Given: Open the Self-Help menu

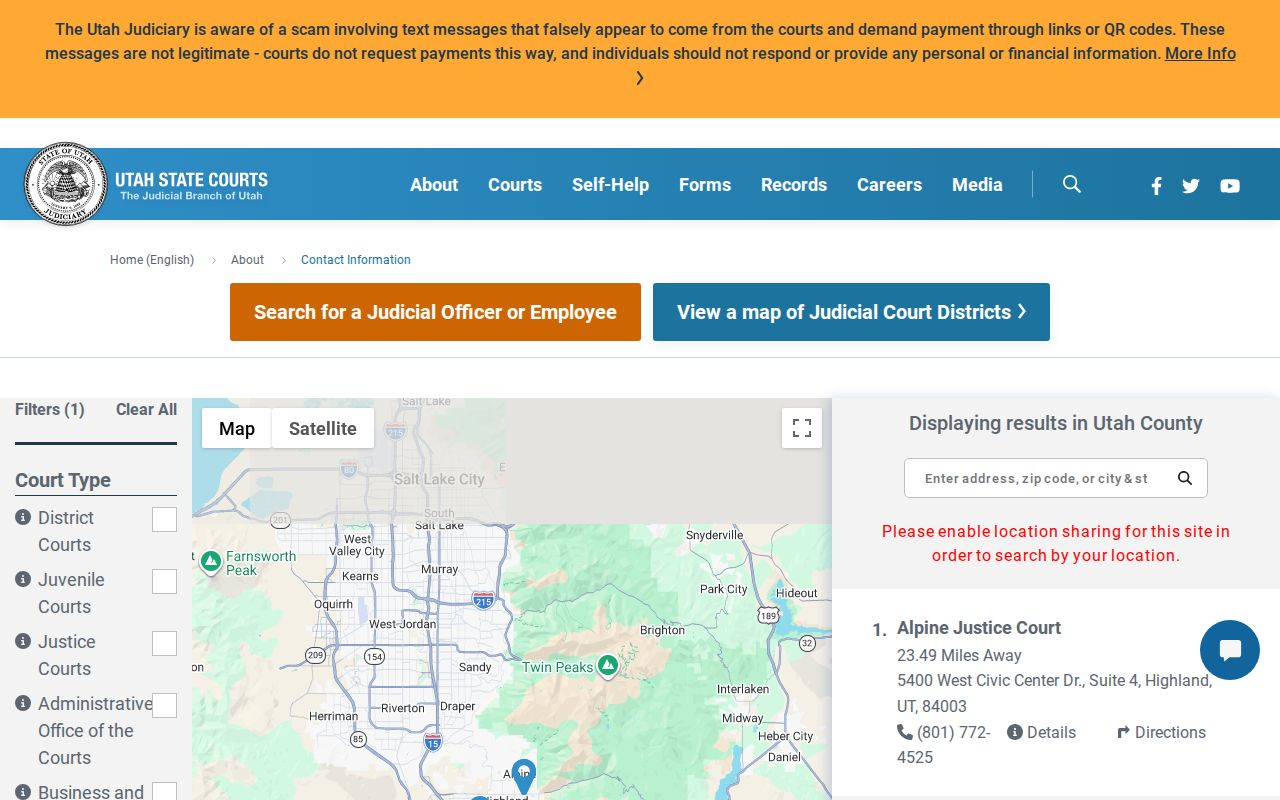Looking at the screenshot, I should [x=610, y=184].
